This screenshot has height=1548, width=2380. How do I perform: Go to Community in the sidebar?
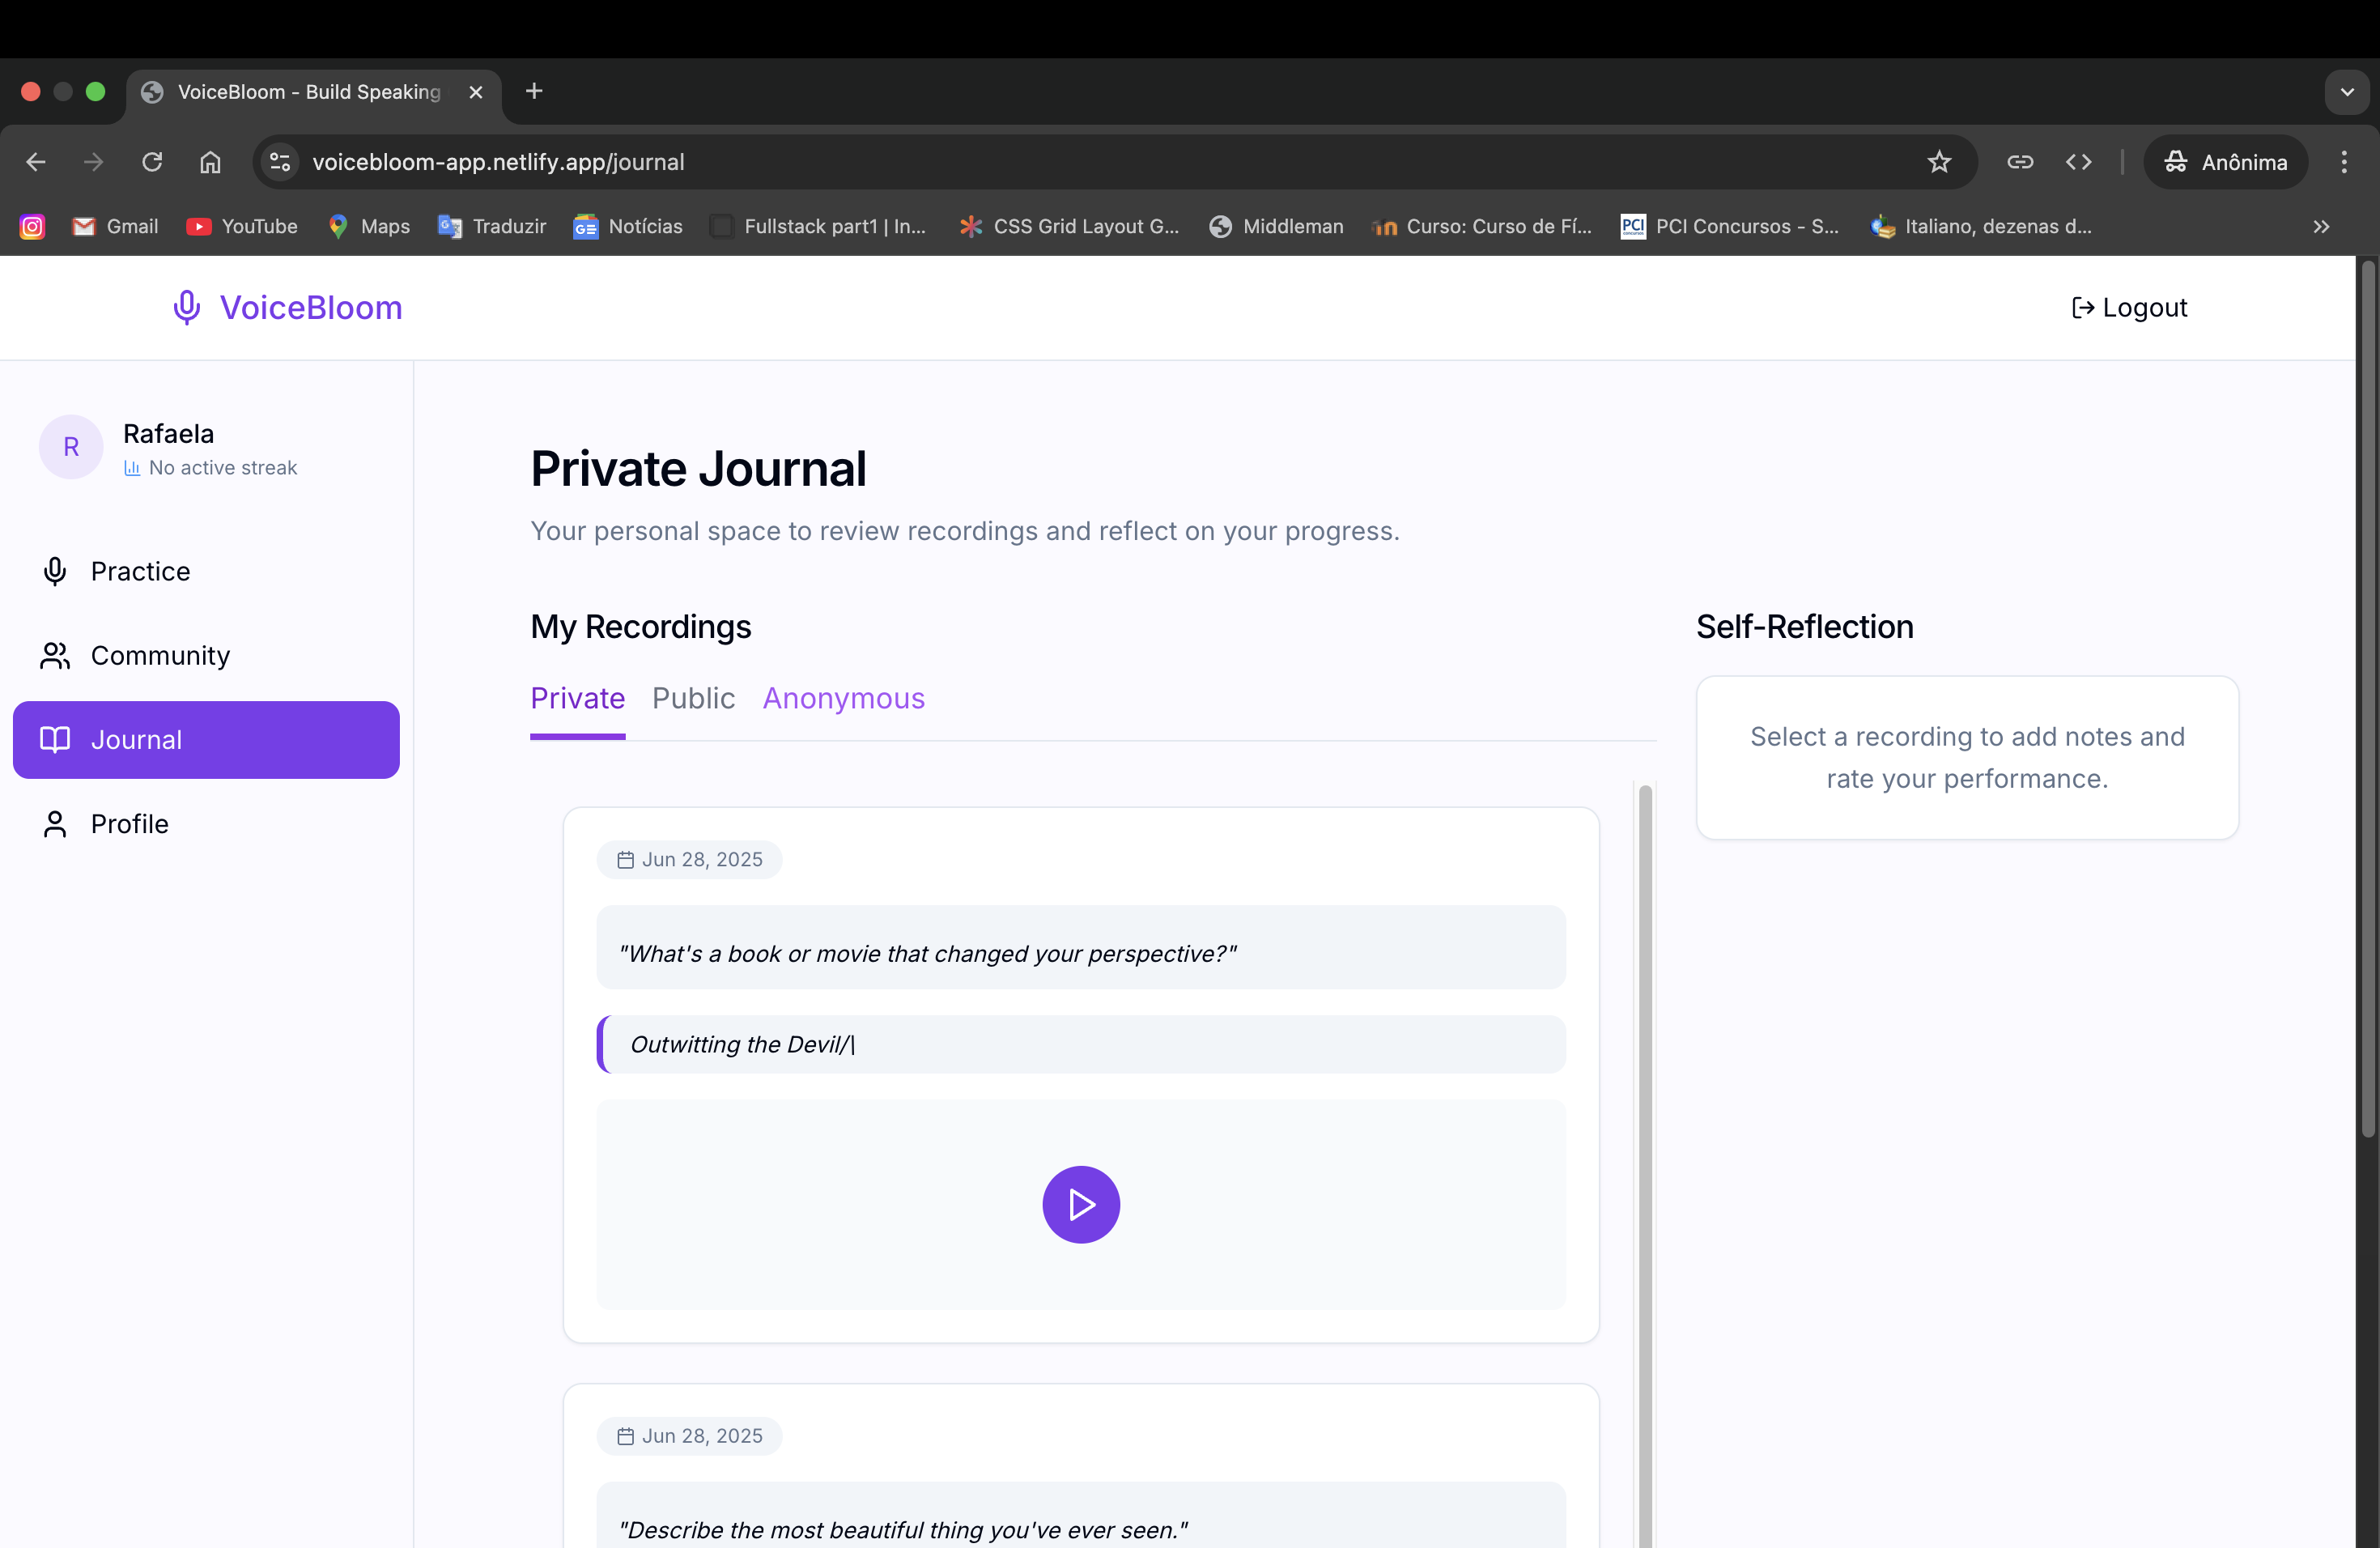pos(159,655)
